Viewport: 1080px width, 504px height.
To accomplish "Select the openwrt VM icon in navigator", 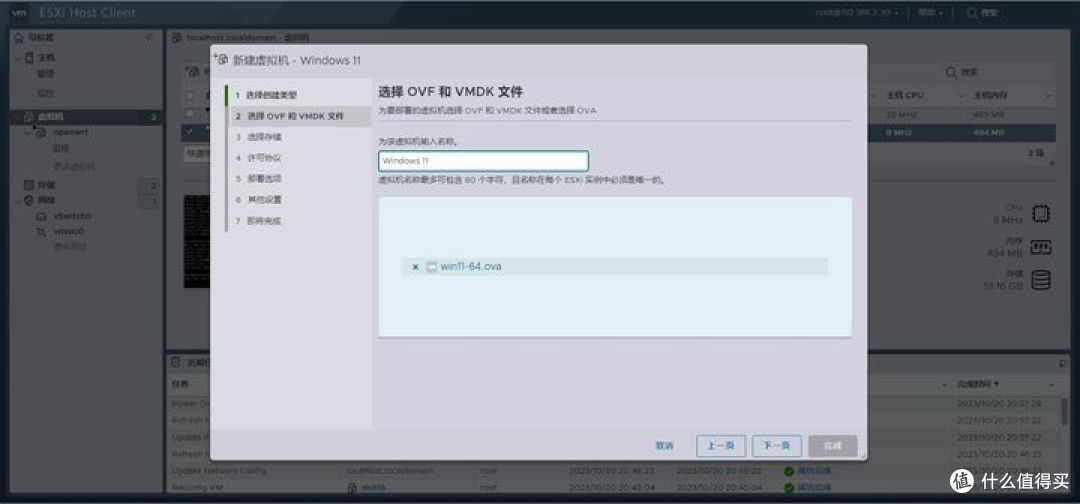I will [x=41, y=132].
